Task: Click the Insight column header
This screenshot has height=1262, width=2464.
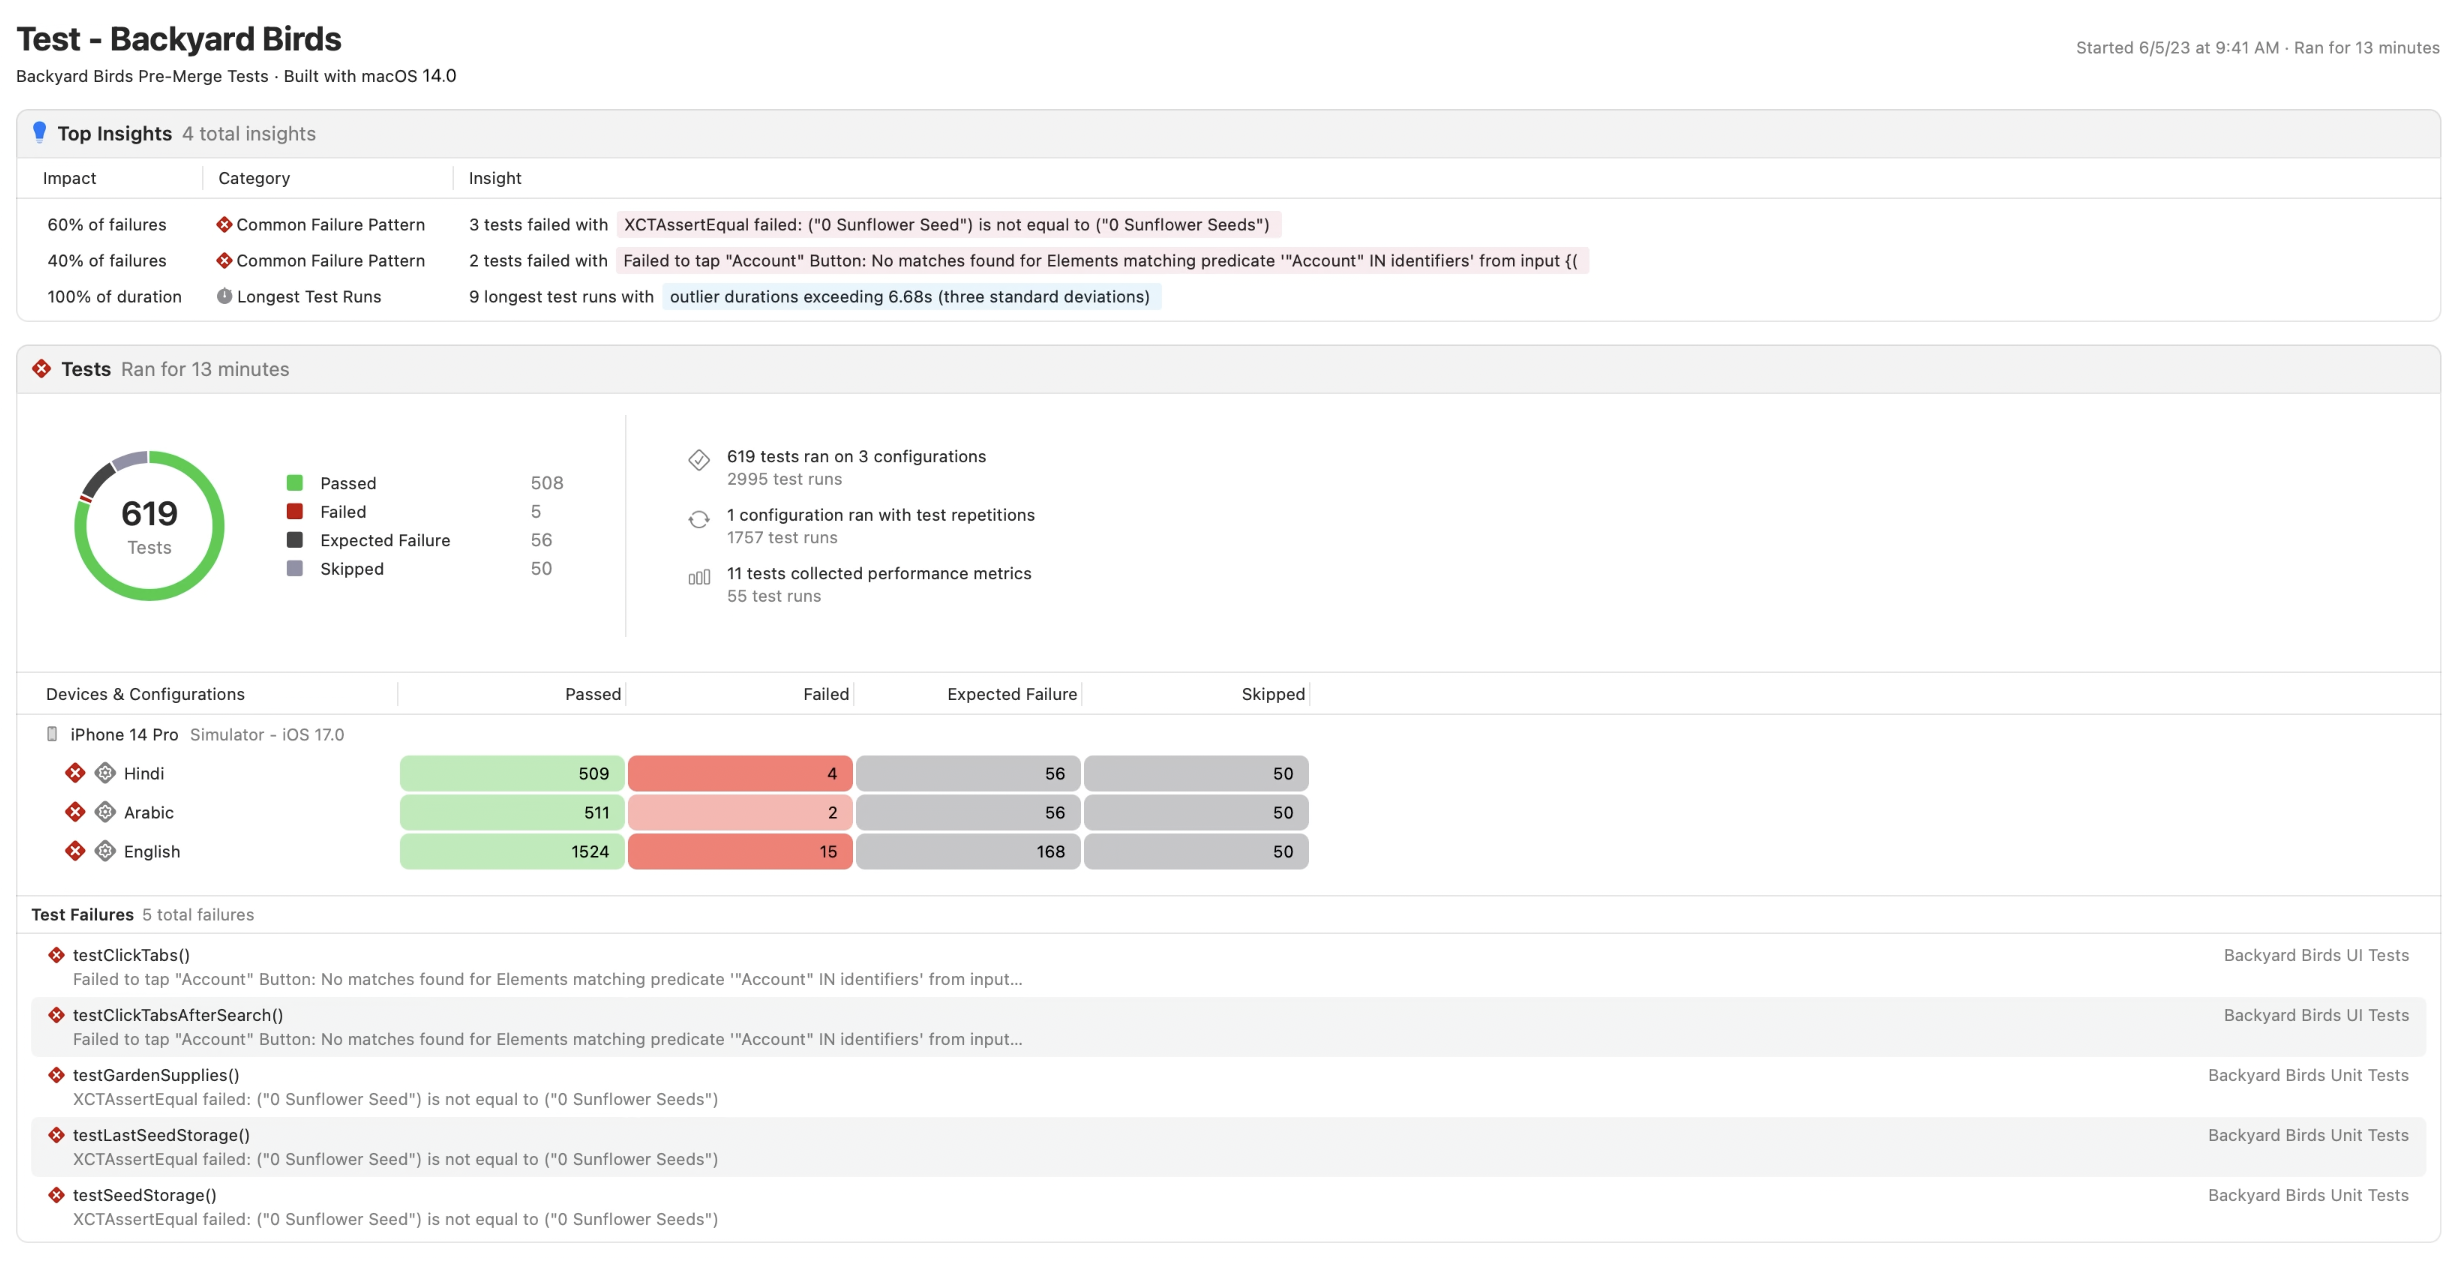Action: 495,178
